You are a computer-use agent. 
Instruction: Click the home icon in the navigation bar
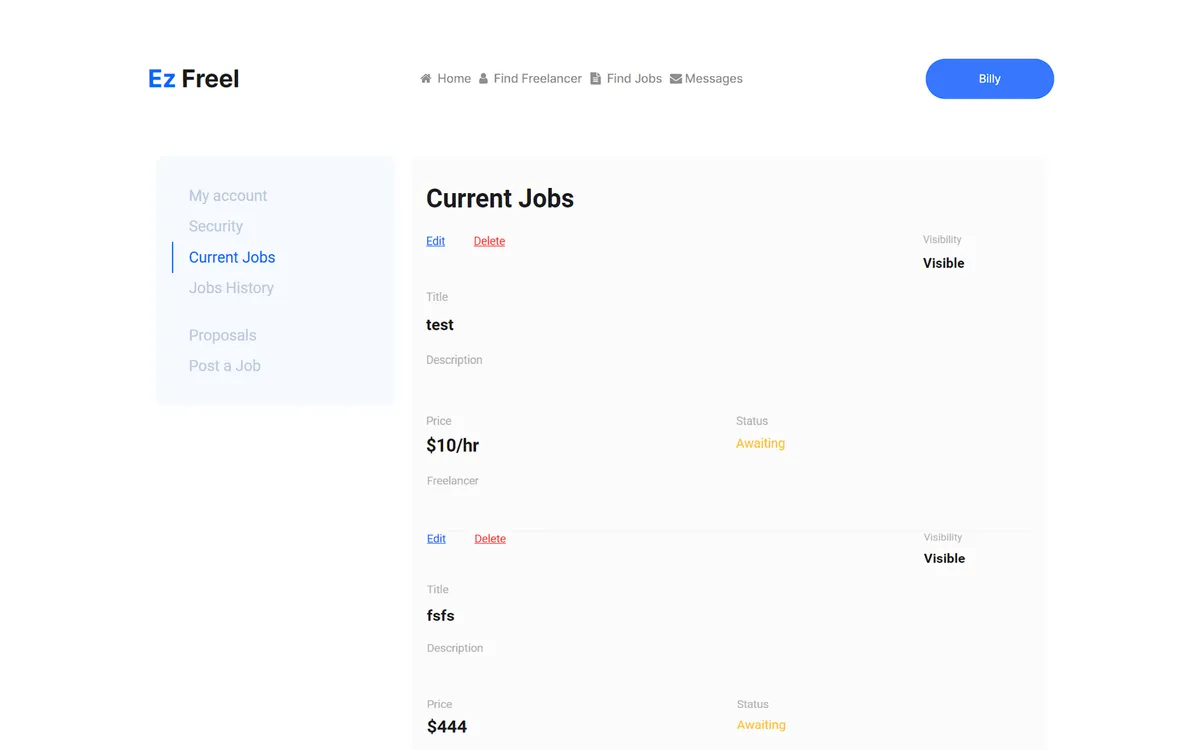426,78
